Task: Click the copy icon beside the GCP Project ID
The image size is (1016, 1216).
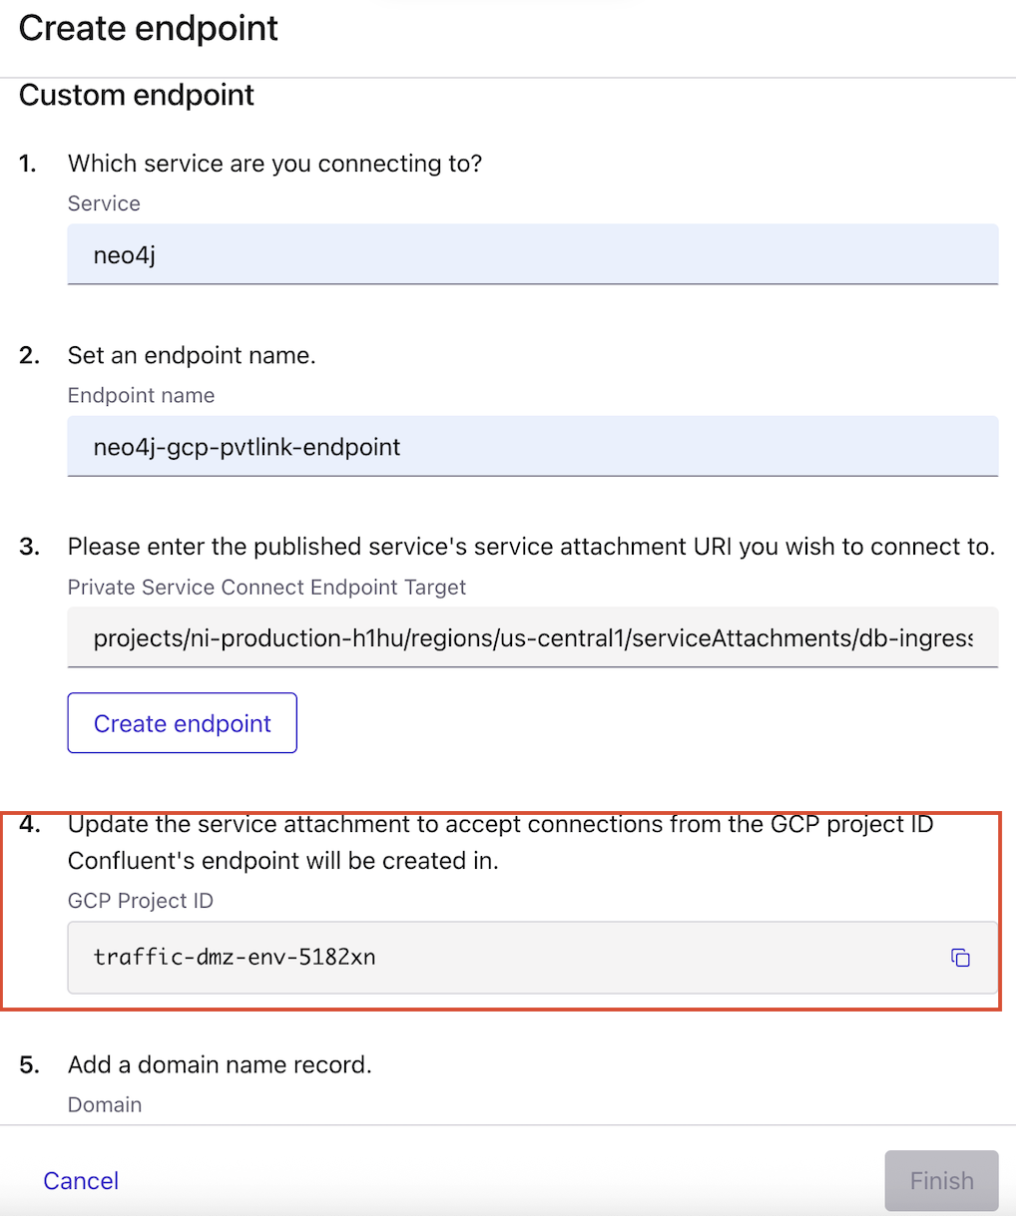Action: point(961,957)
